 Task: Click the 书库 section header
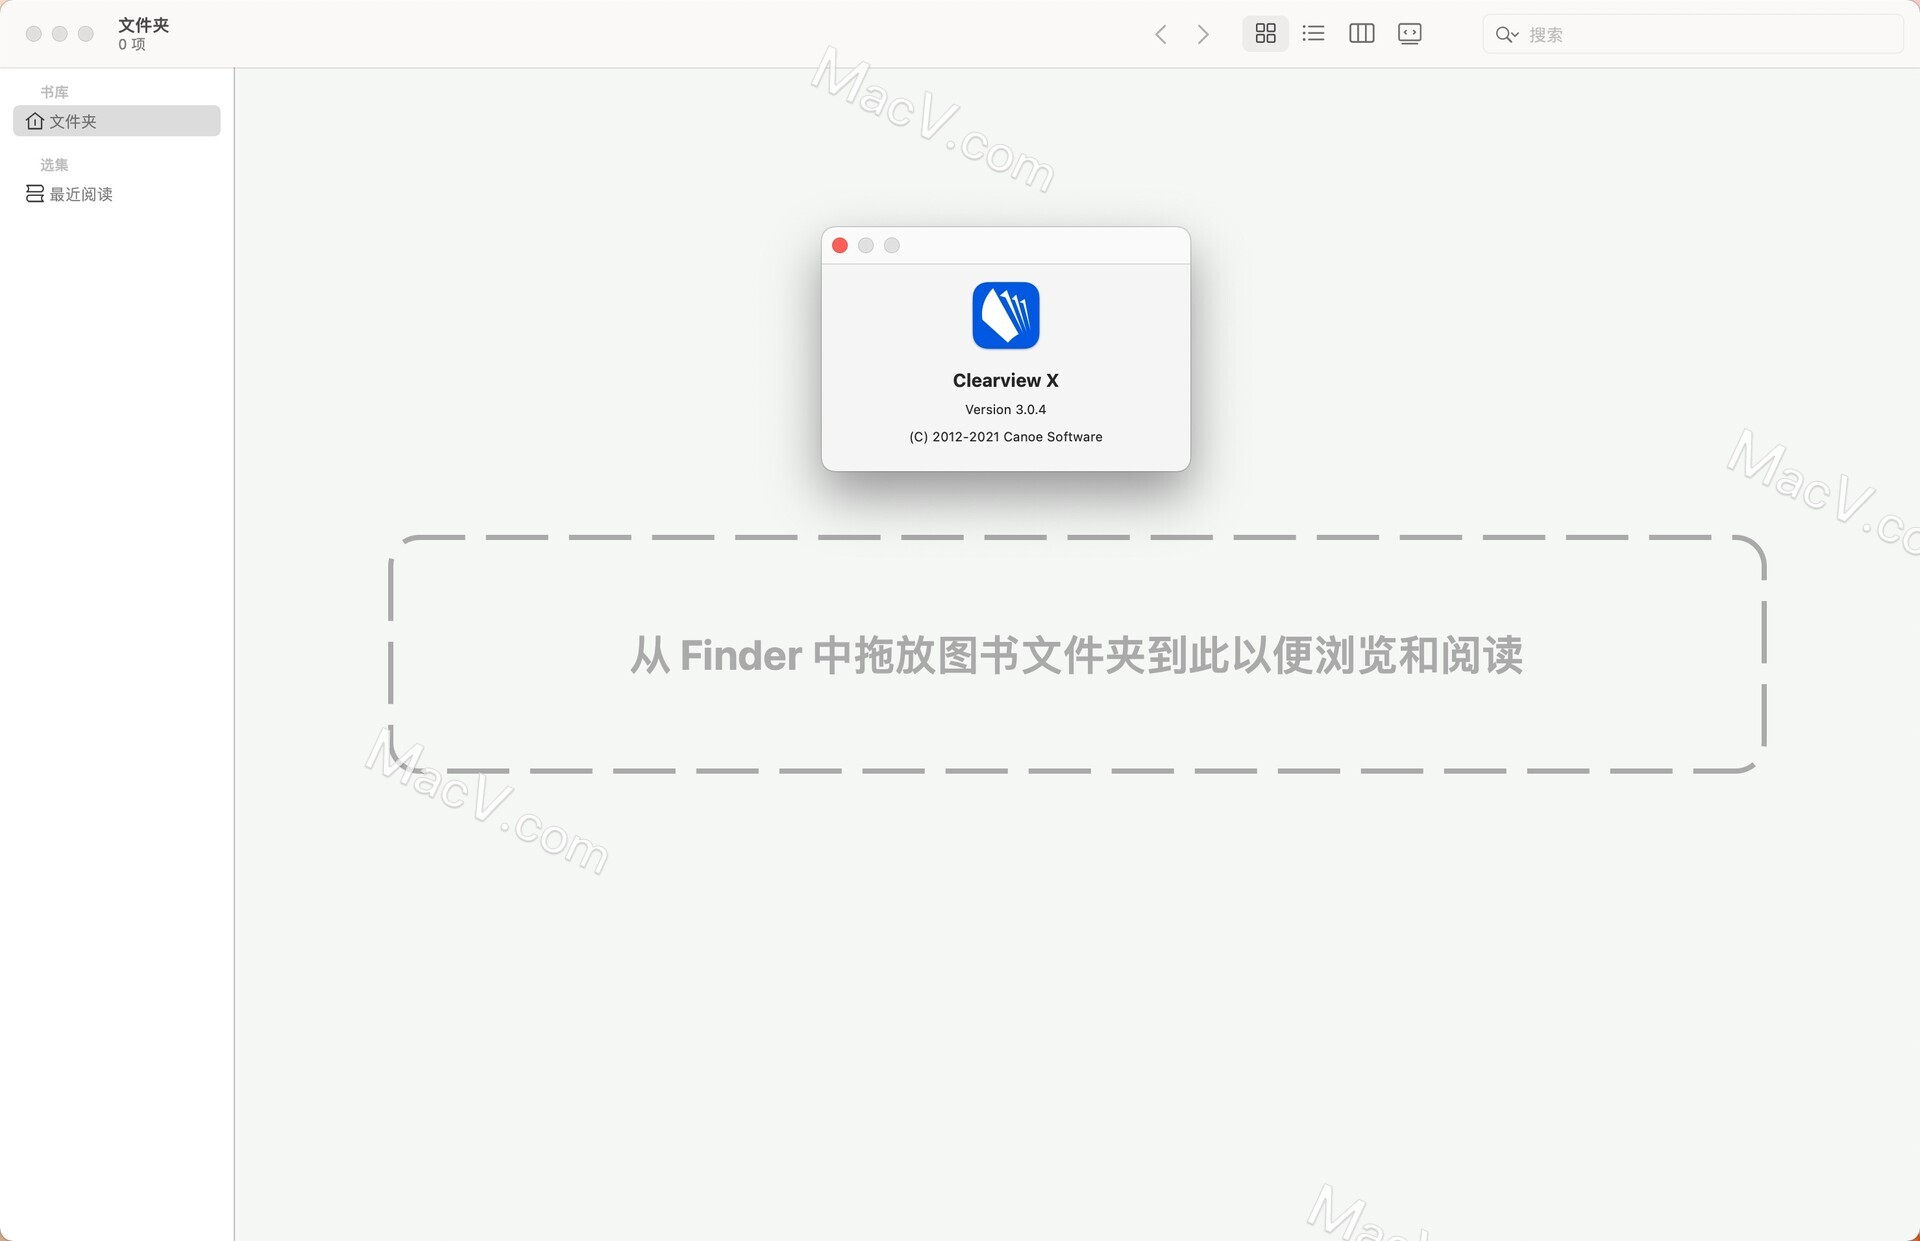click(x=54, y=92)
